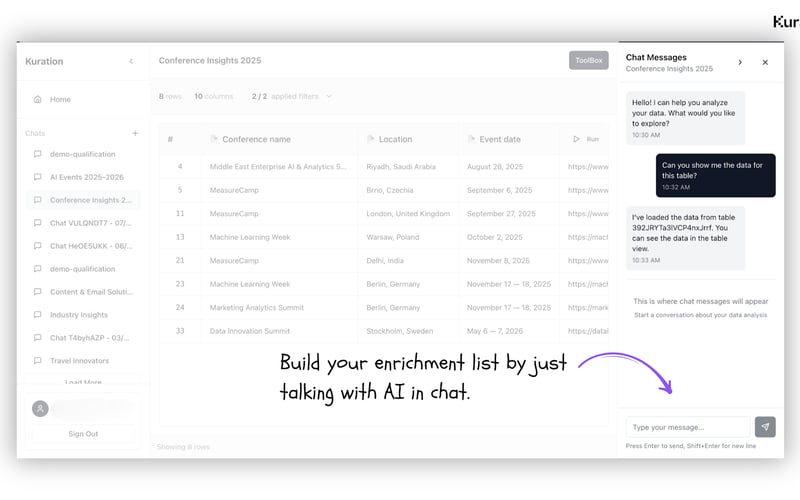Click chat bubble icon beside Travel Innovators
Screen dimensions: 800x500
[x=37, y=361]
